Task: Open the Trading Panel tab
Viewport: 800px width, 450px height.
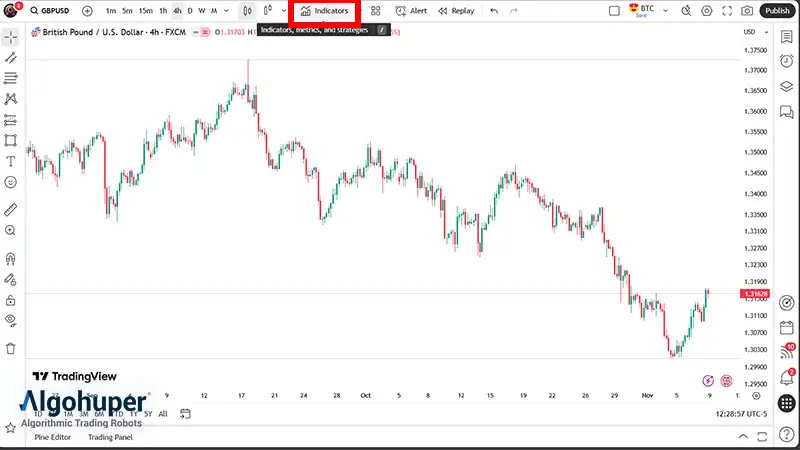Action: pos(110,437)
